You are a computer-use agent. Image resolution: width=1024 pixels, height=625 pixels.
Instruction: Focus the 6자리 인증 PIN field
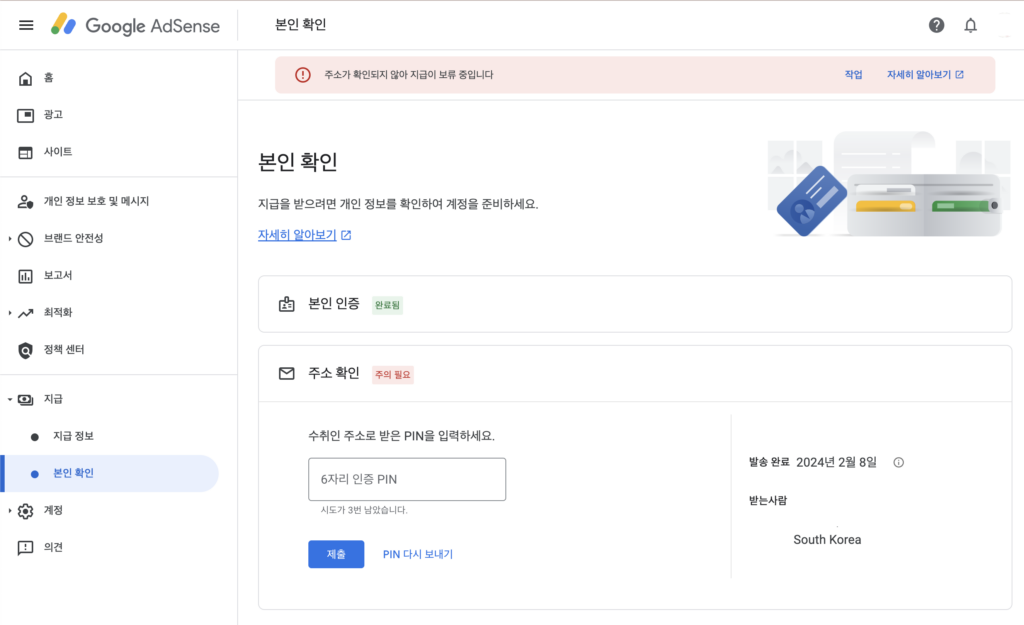[407, 479]
